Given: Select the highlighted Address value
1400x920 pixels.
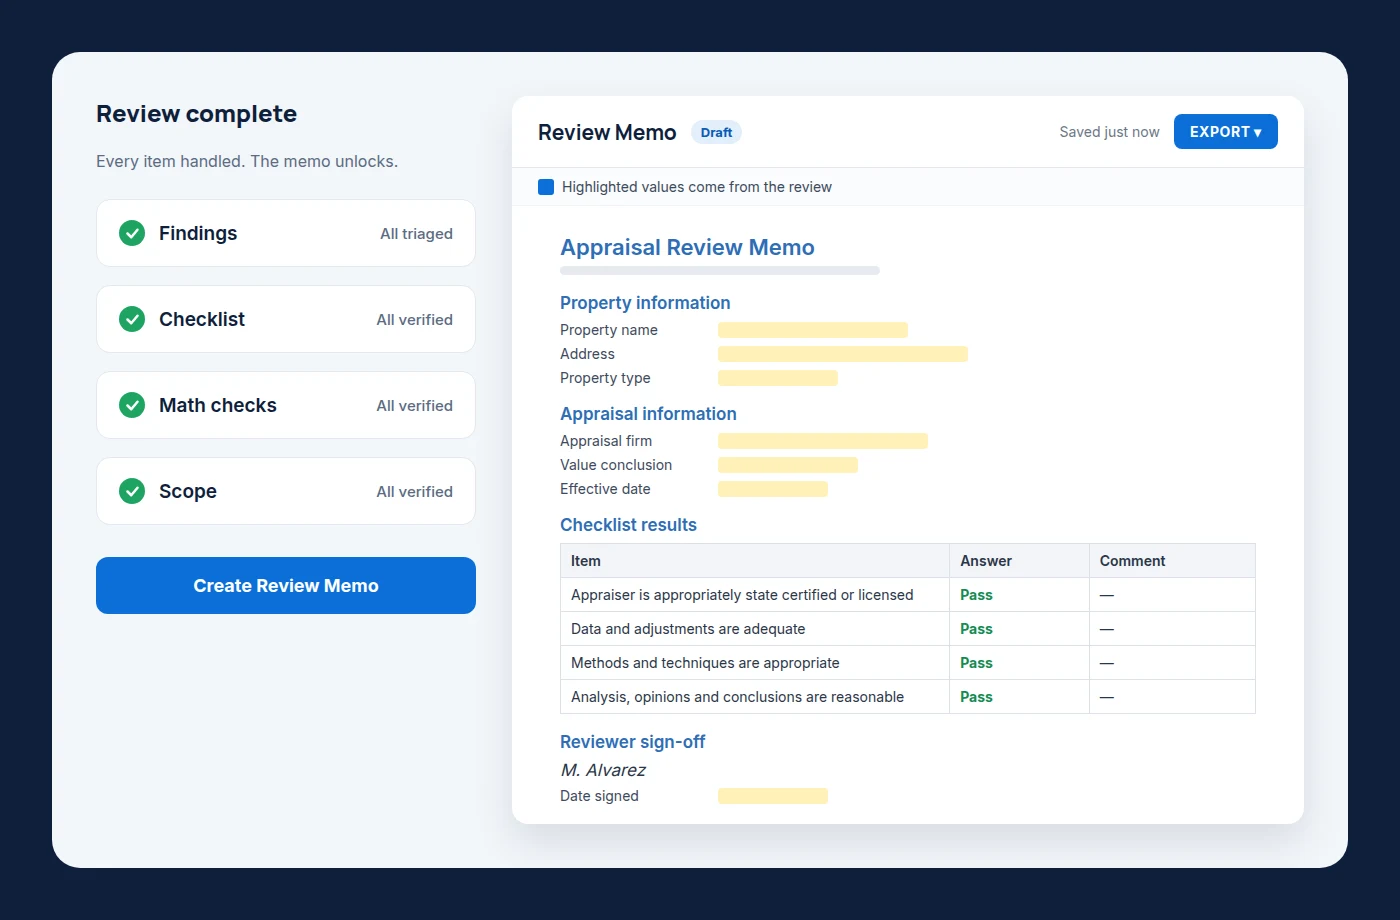Looking at the screenshot, I should click(843, 354).
